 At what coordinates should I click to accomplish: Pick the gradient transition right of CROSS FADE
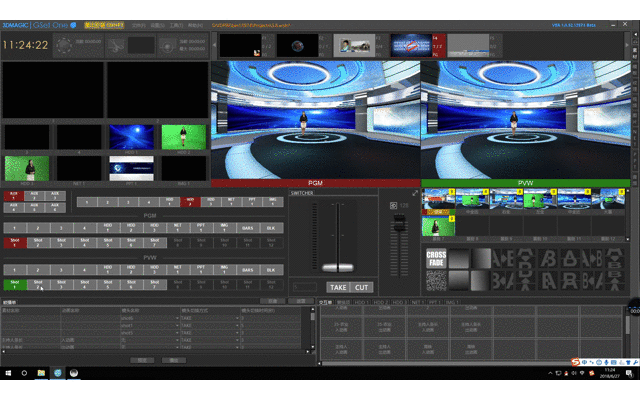[x=459, y=258]
